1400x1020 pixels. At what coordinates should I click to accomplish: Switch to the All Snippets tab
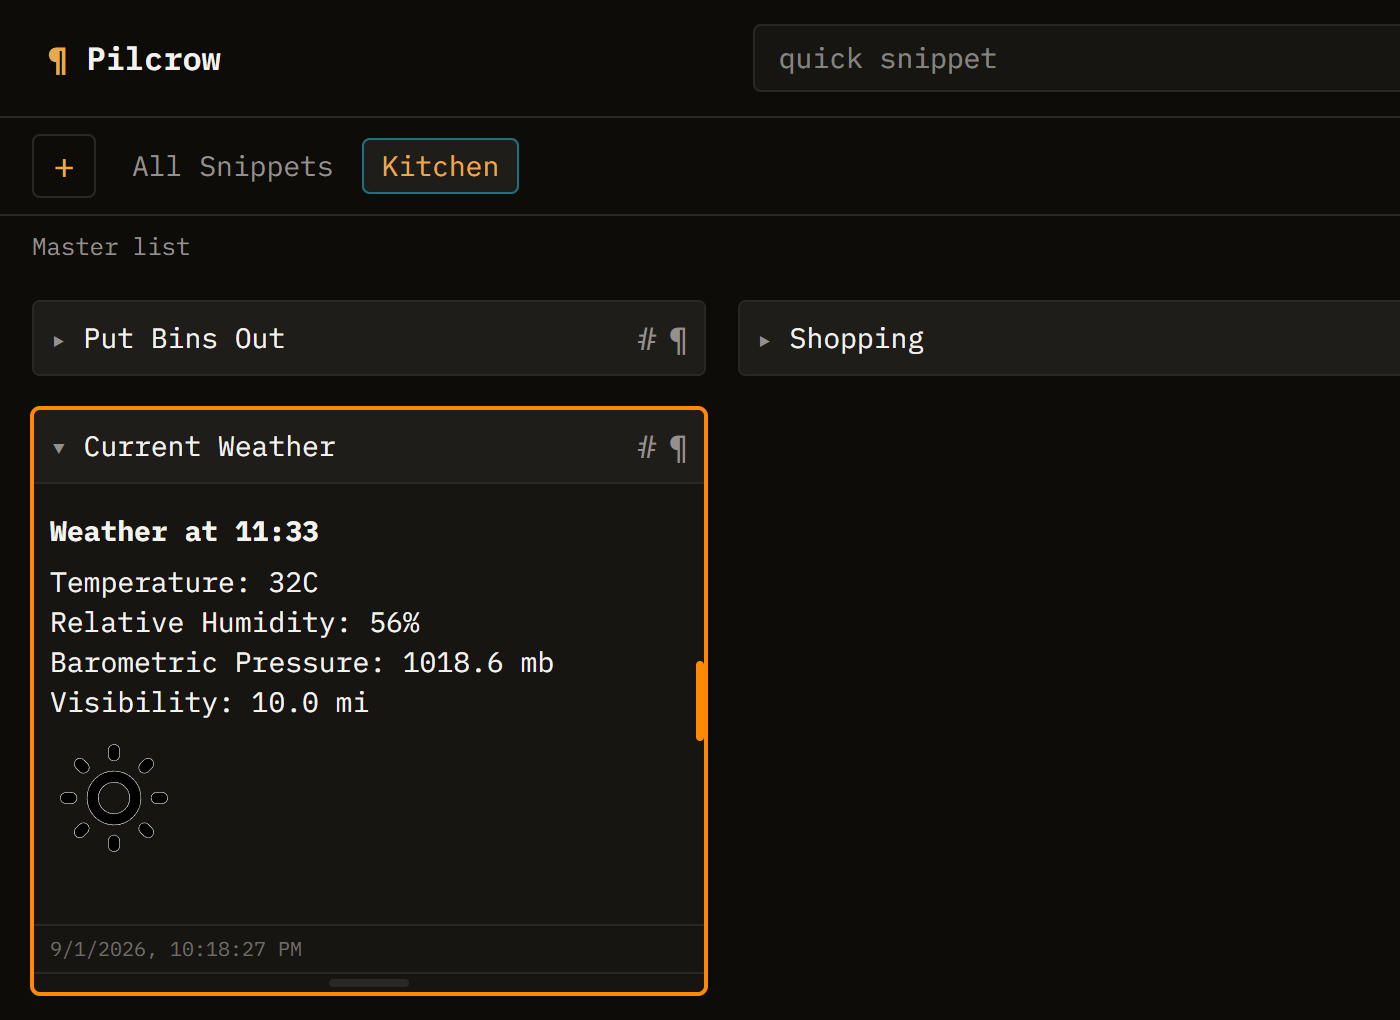(233, 166)
